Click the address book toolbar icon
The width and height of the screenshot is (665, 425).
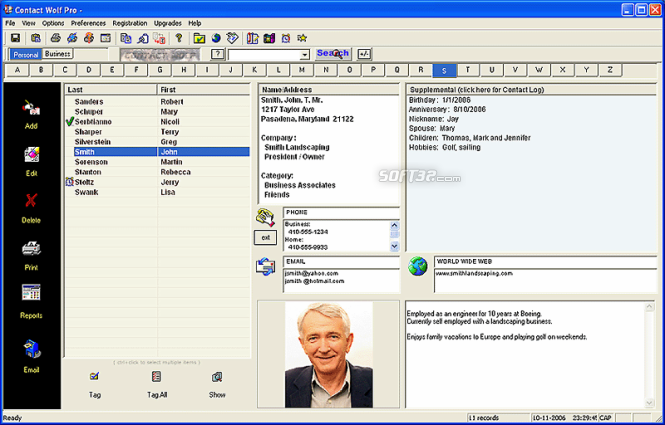[x=253, y=38]
